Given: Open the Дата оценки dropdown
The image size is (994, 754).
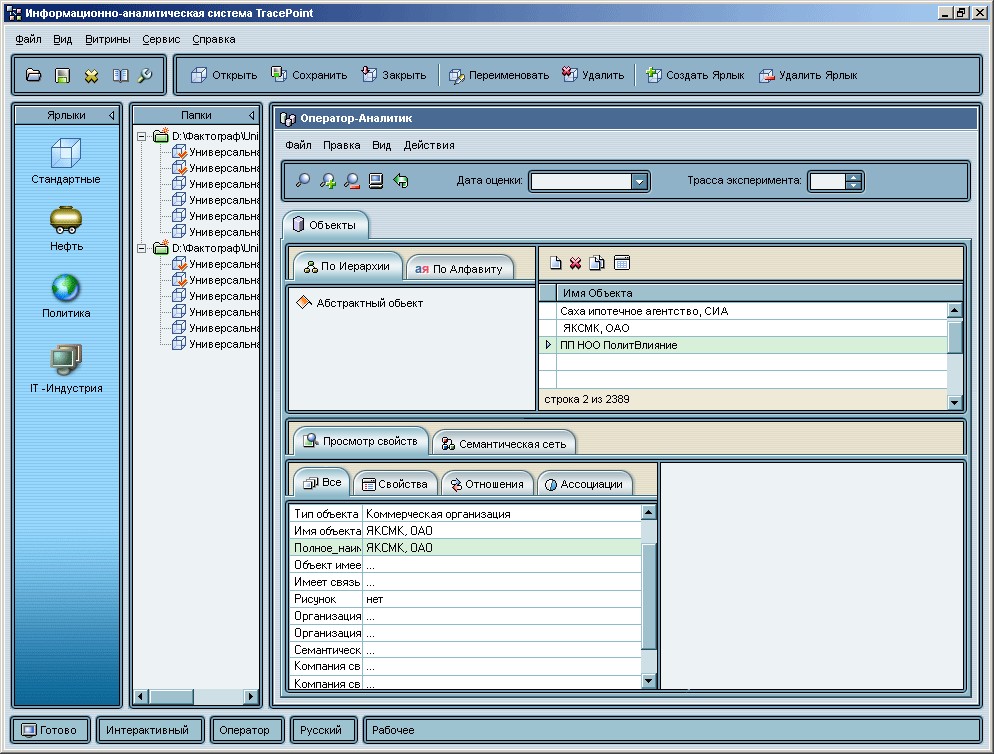Looking at the screenshot, I should 639,182.
